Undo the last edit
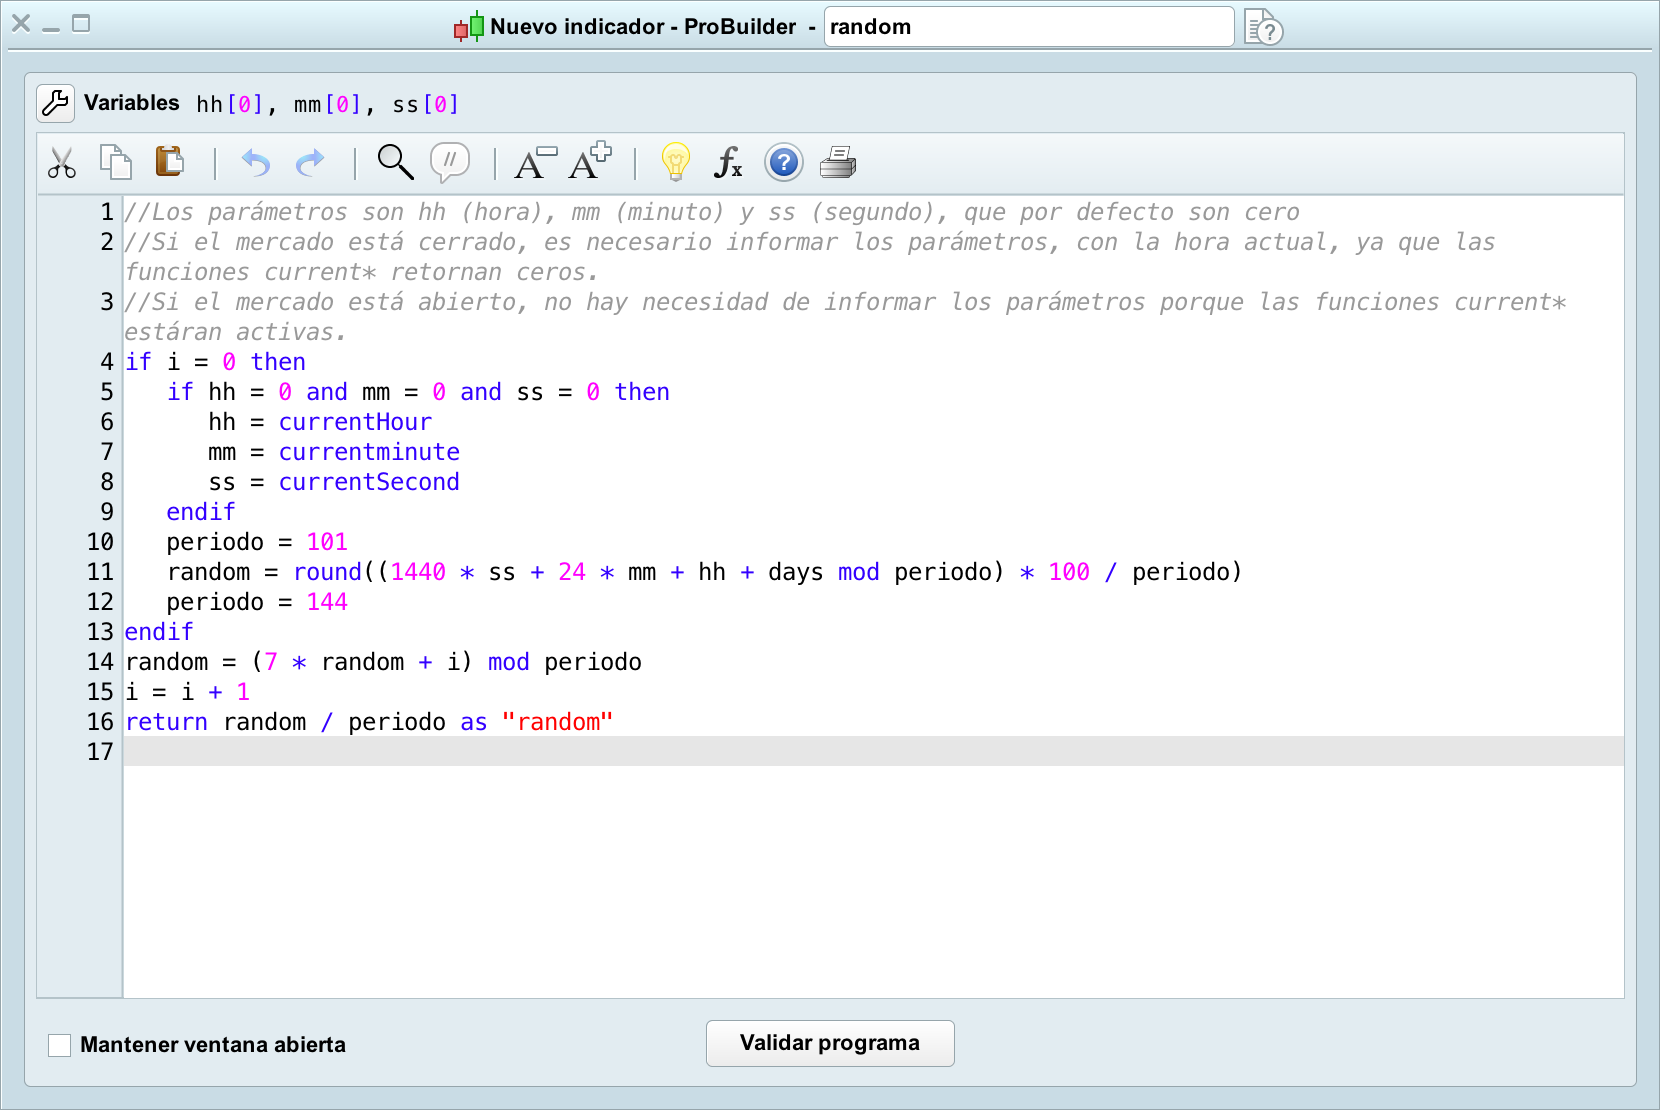 coord(256,163)
